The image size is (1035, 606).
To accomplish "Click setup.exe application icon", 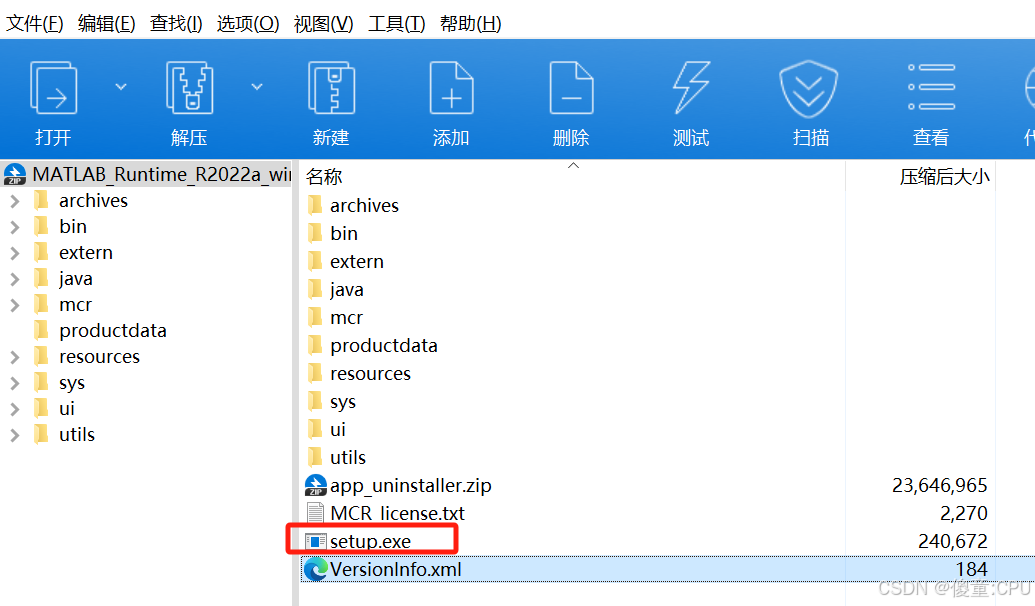I will (x=316, y=541).
